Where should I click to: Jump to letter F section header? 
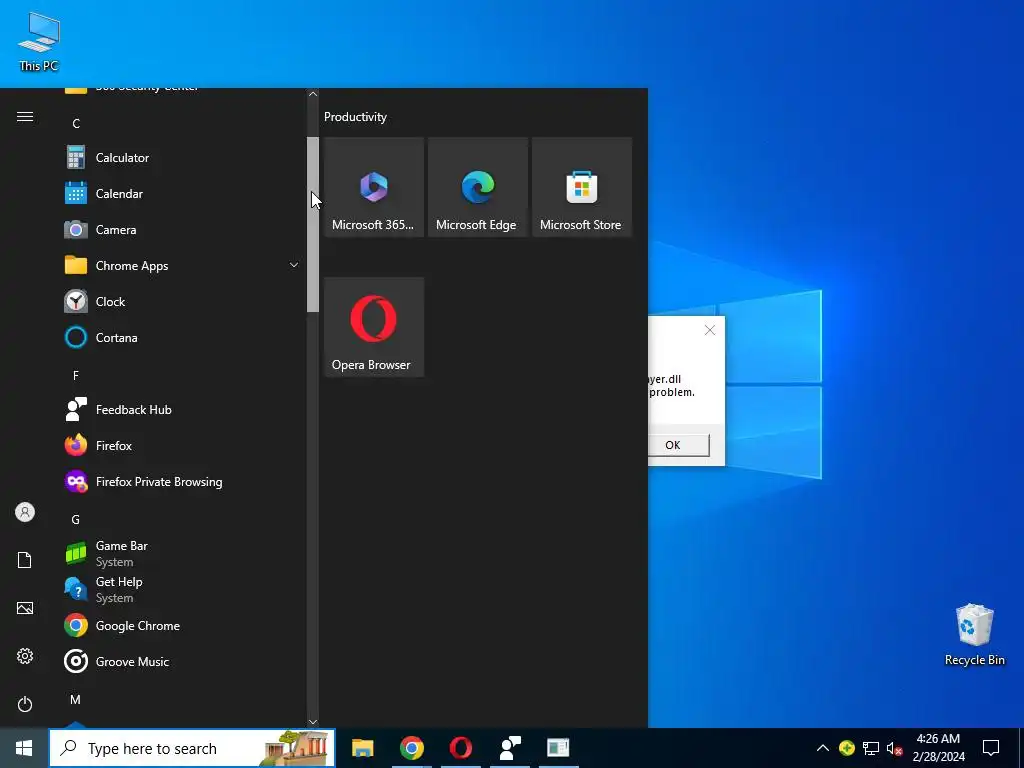pos(76,376)
